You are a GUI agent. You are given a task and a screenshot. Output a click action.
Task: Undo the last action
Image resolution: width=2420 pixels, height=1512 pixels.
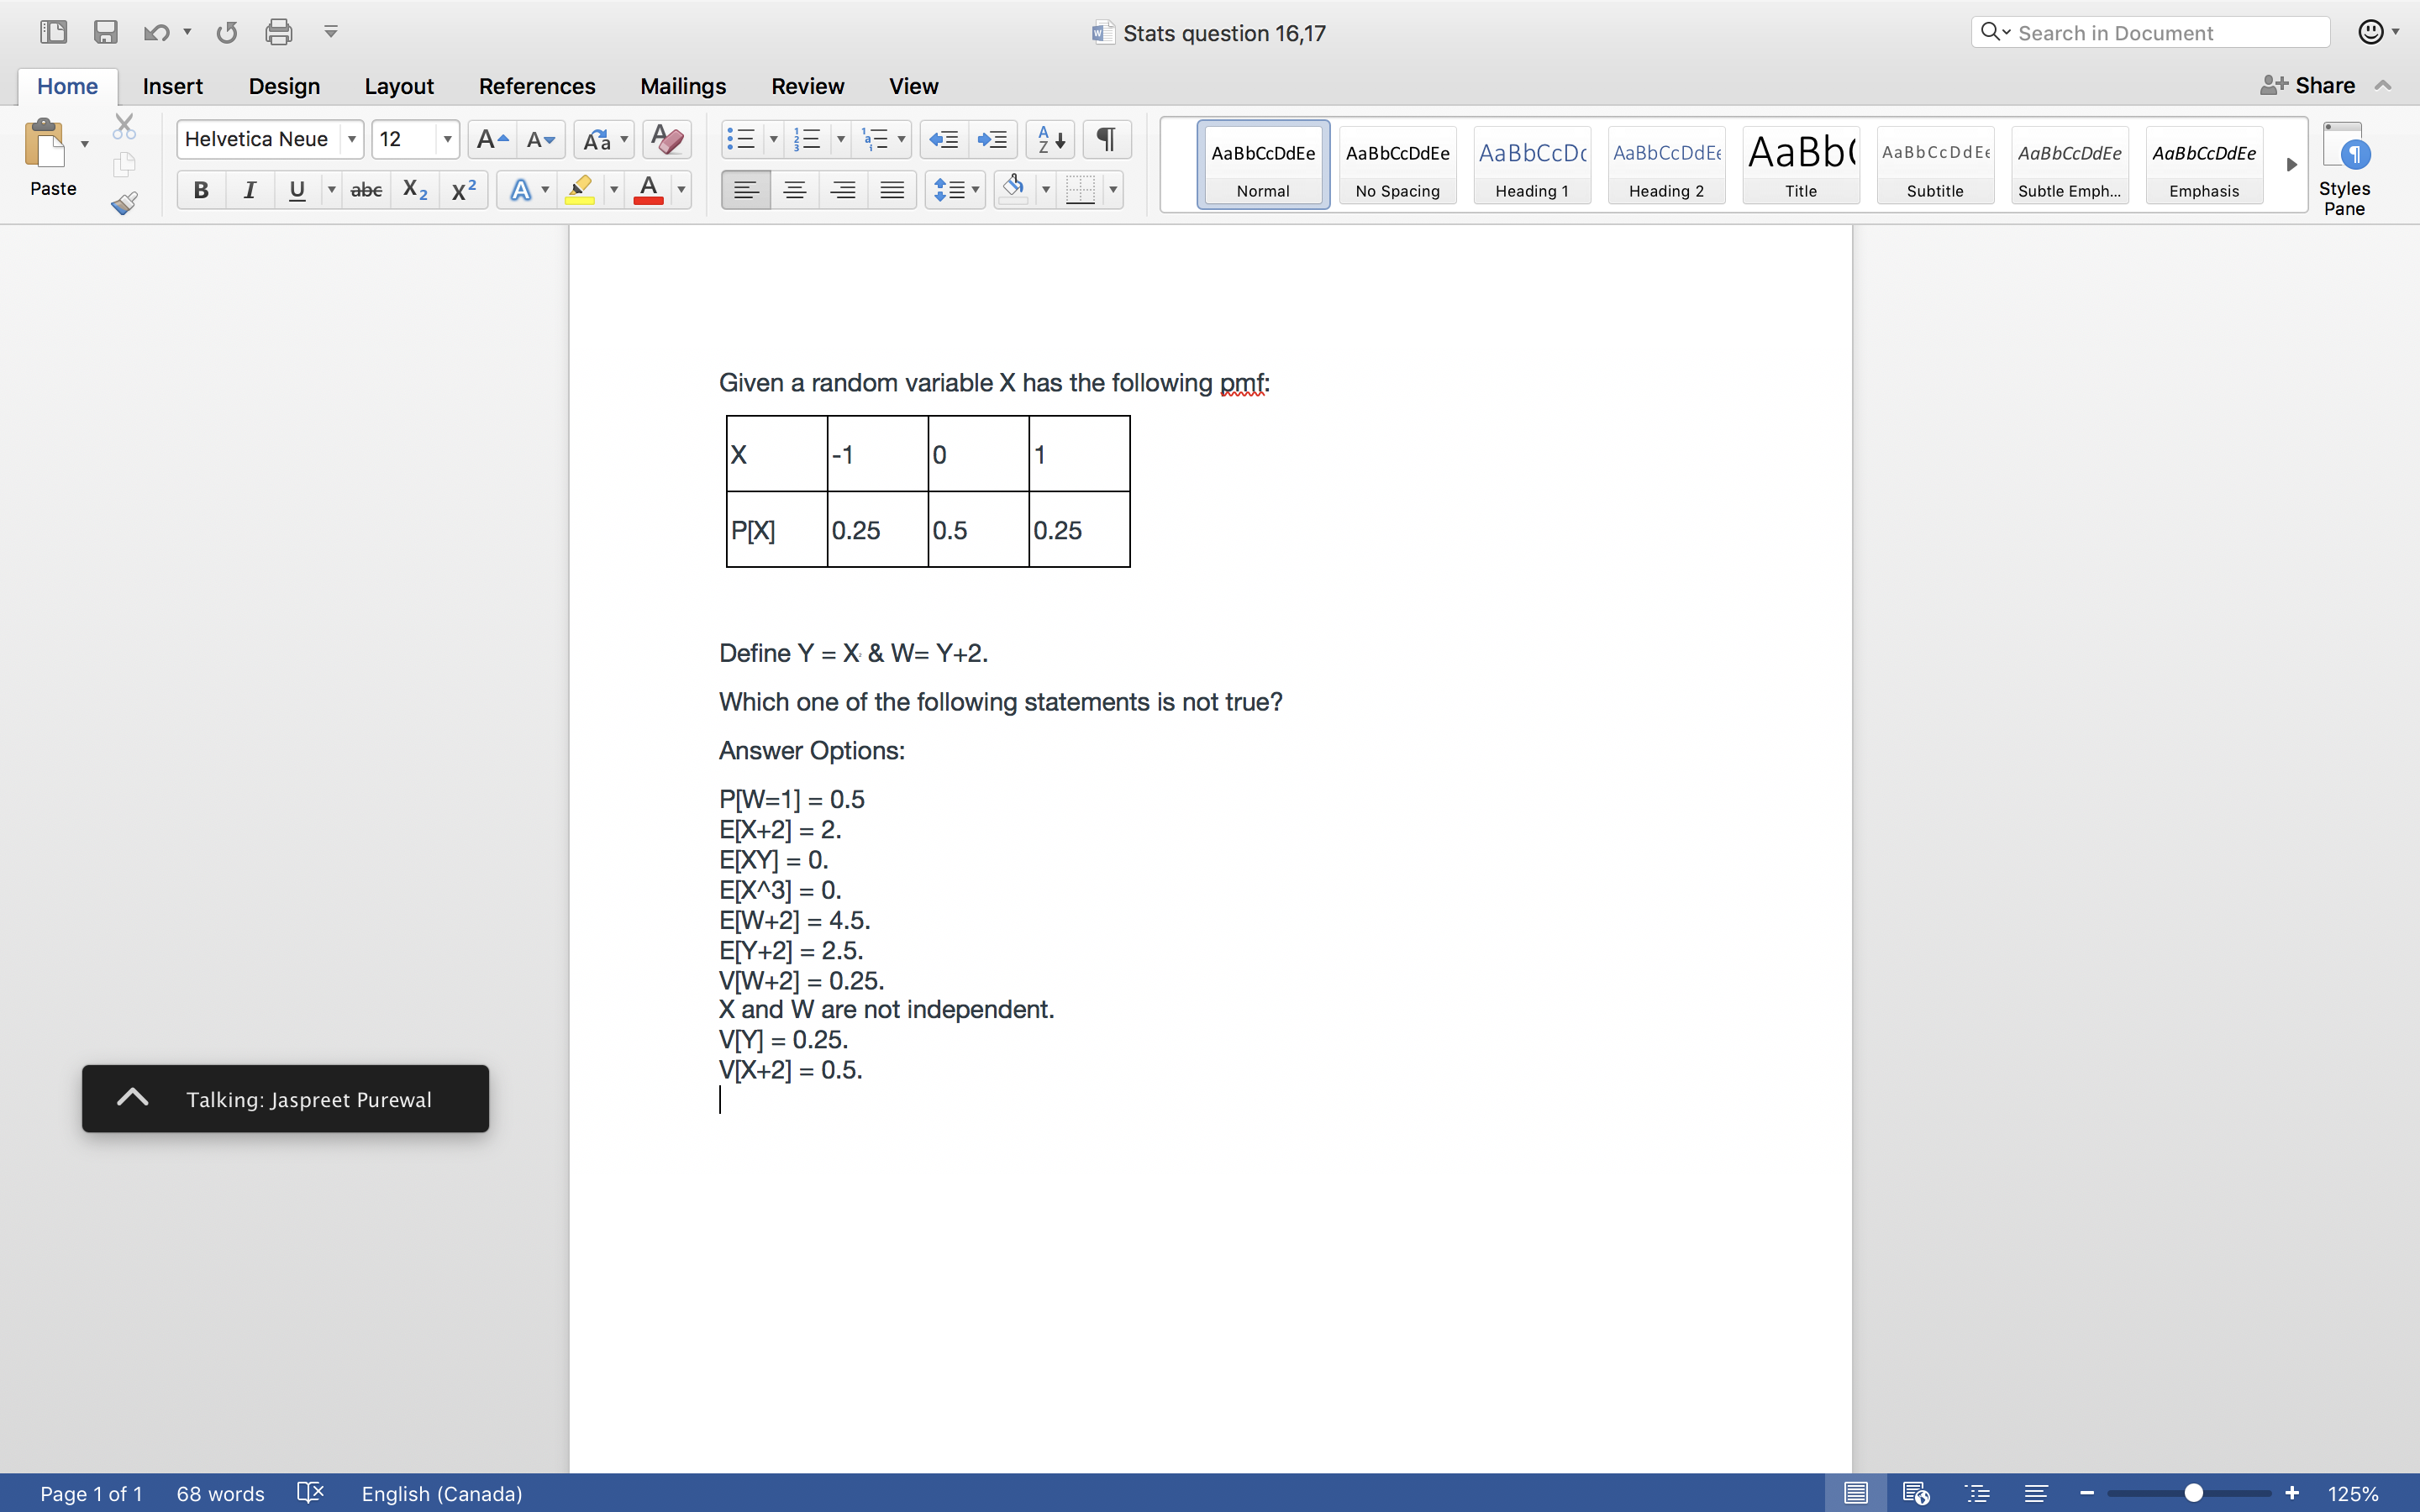pyautogui.click(x=157, y=32)
